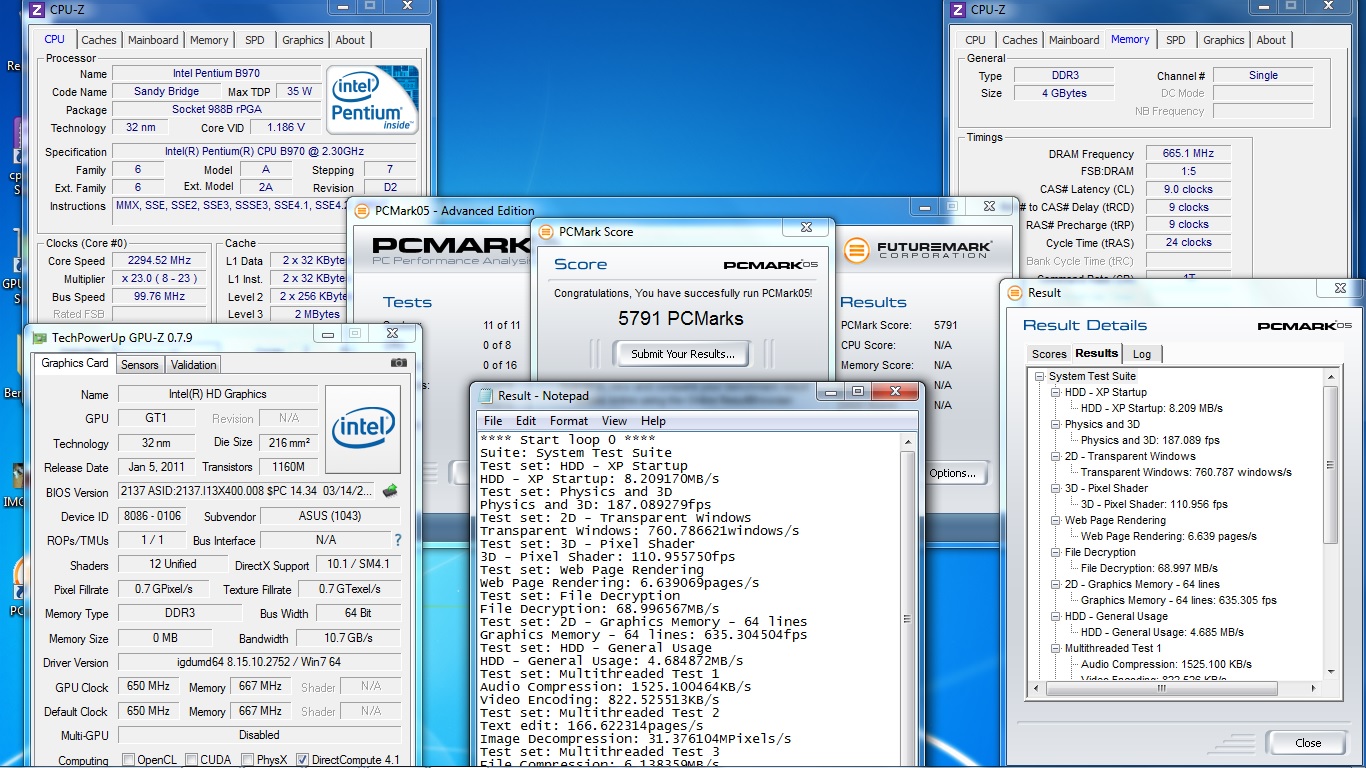Select Graphics Memory - 64 lines: 635.305 fps row
The image size is (1366, 768).
[x=1178, y=600]
